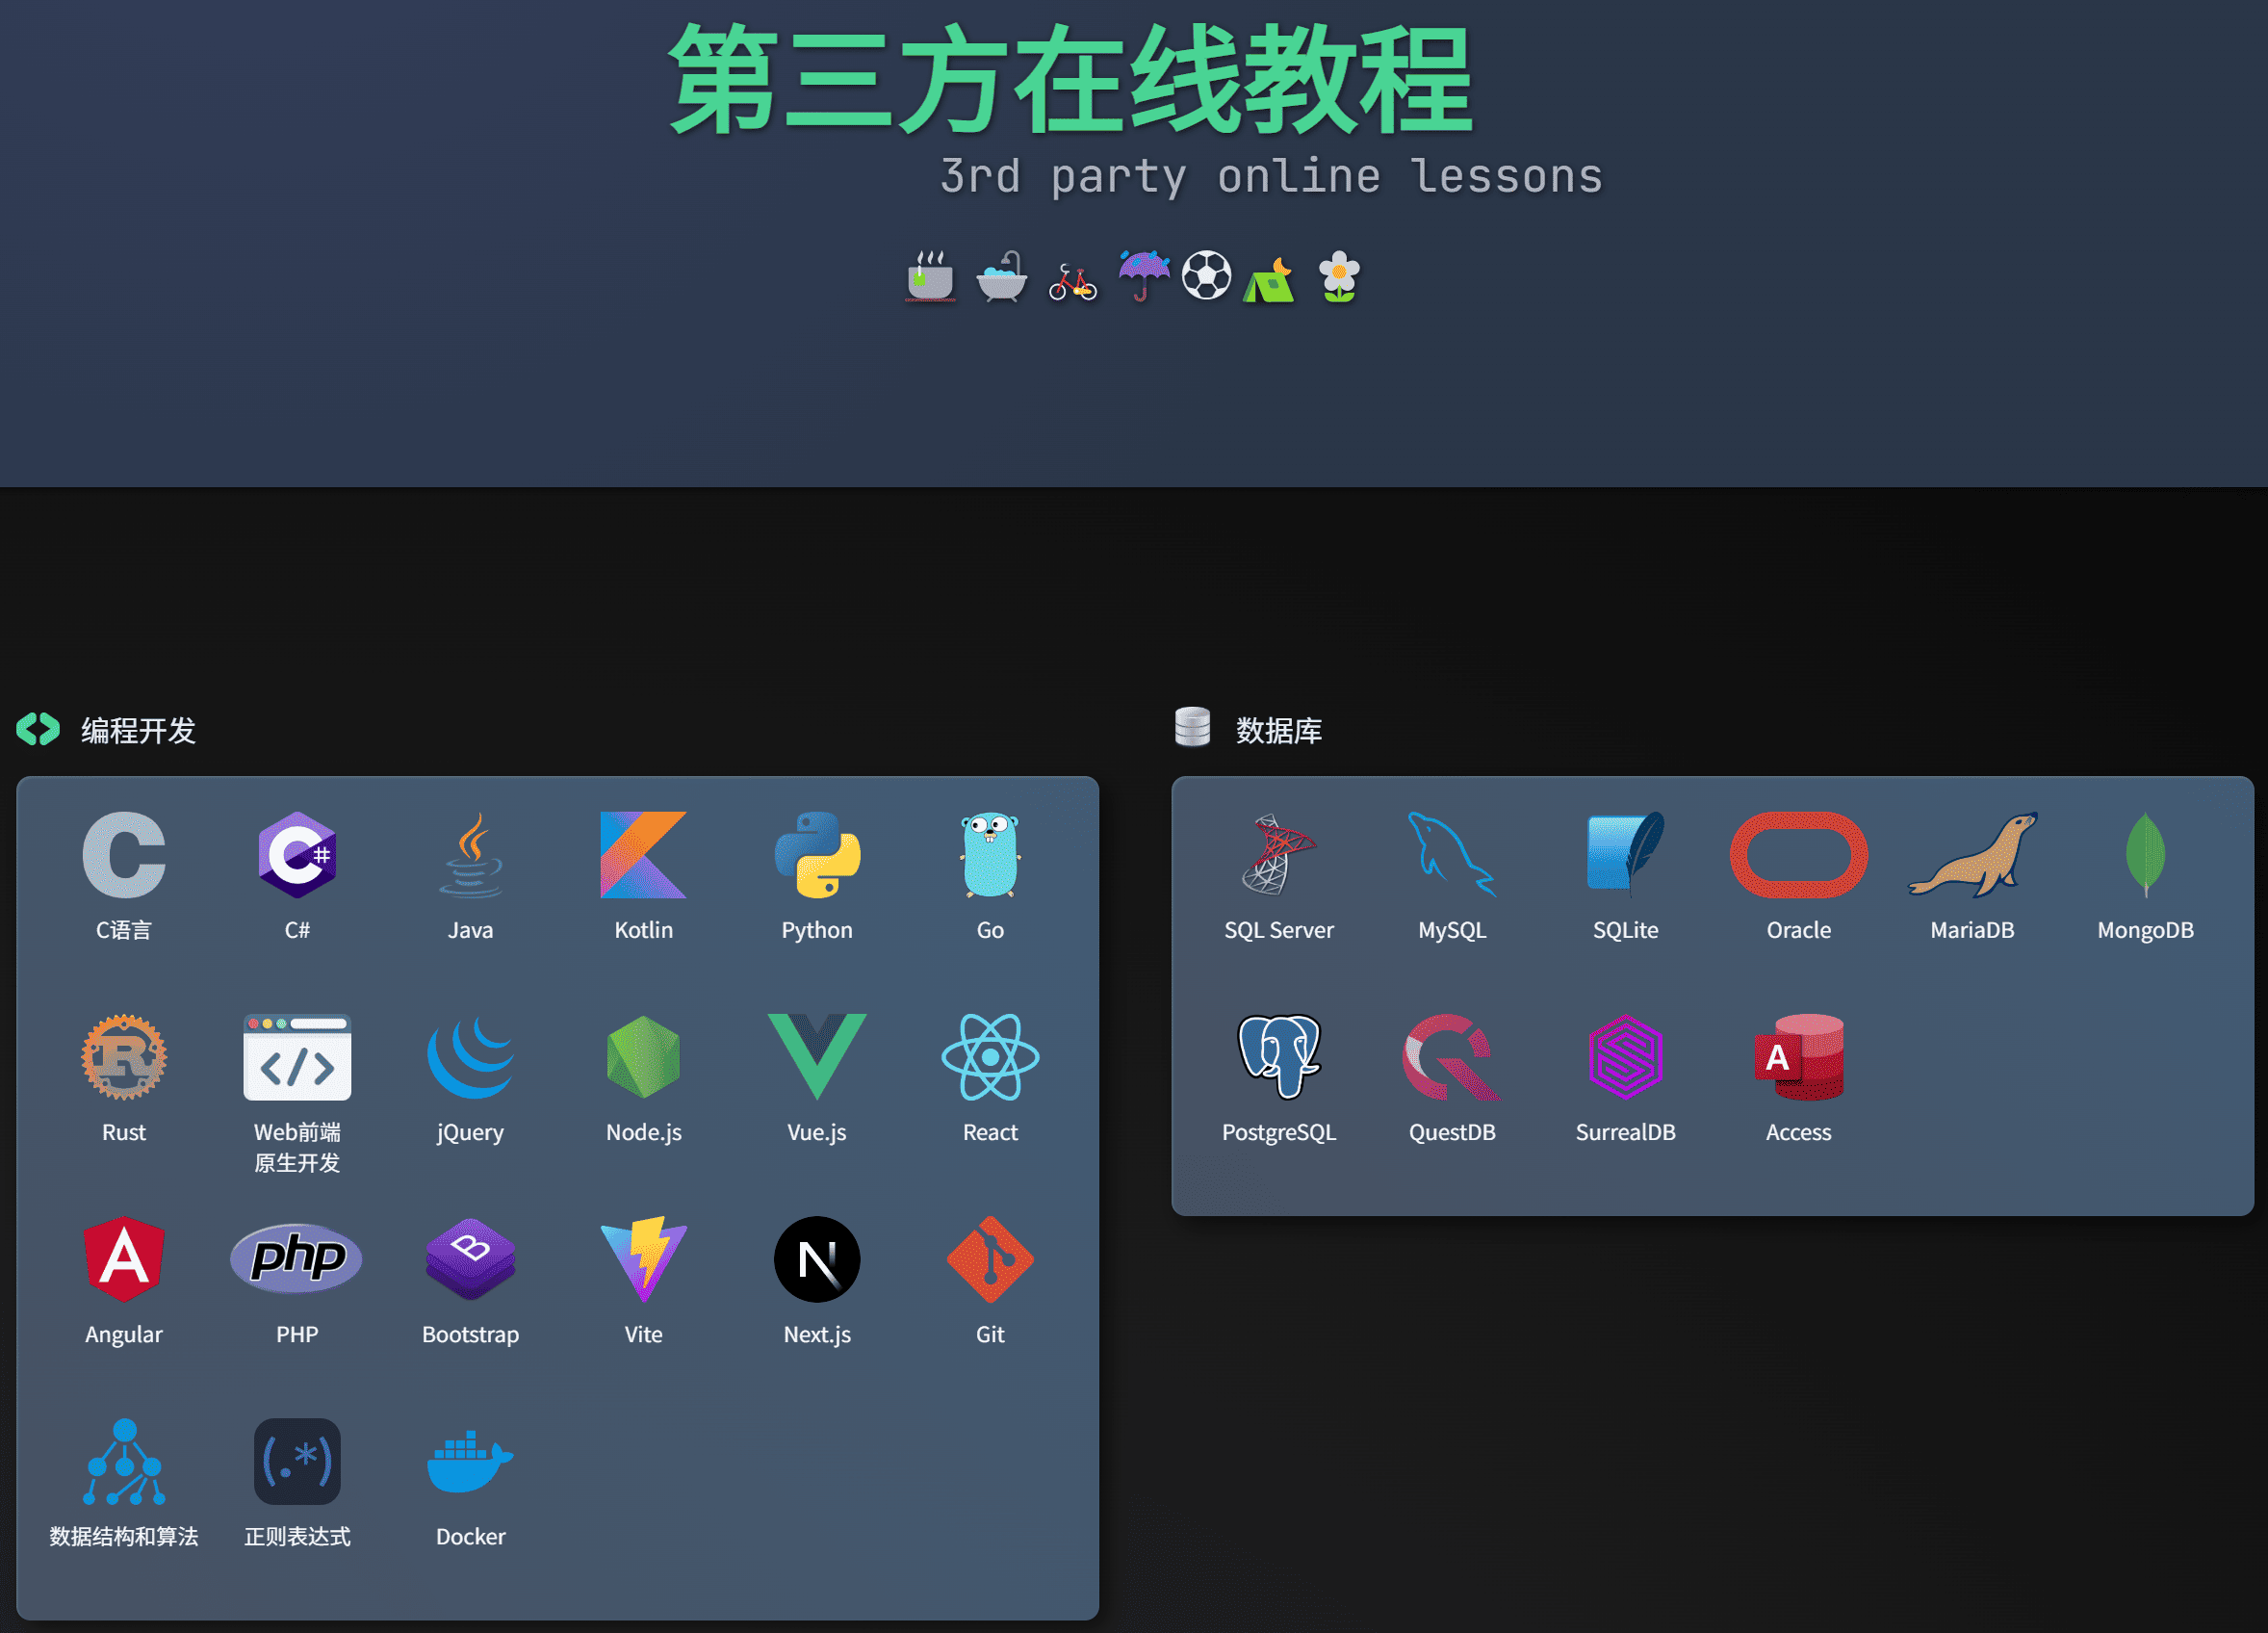The image size is (2268, 1633).
Task: Click the React atom icon
Action: pyautogui.click(x=990, y=1057)
